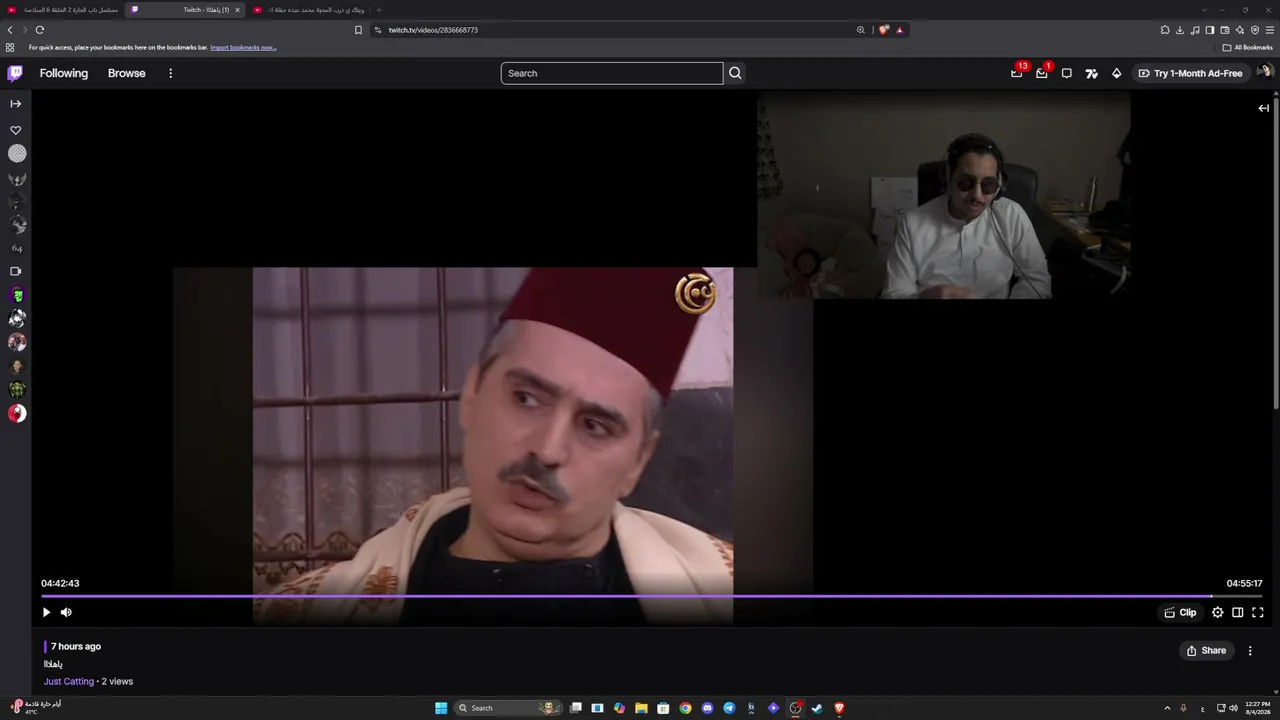This screenshot has width=1280, height=720.
Task: Toggle fullscreen on the video player
Action: [1258, 612]
